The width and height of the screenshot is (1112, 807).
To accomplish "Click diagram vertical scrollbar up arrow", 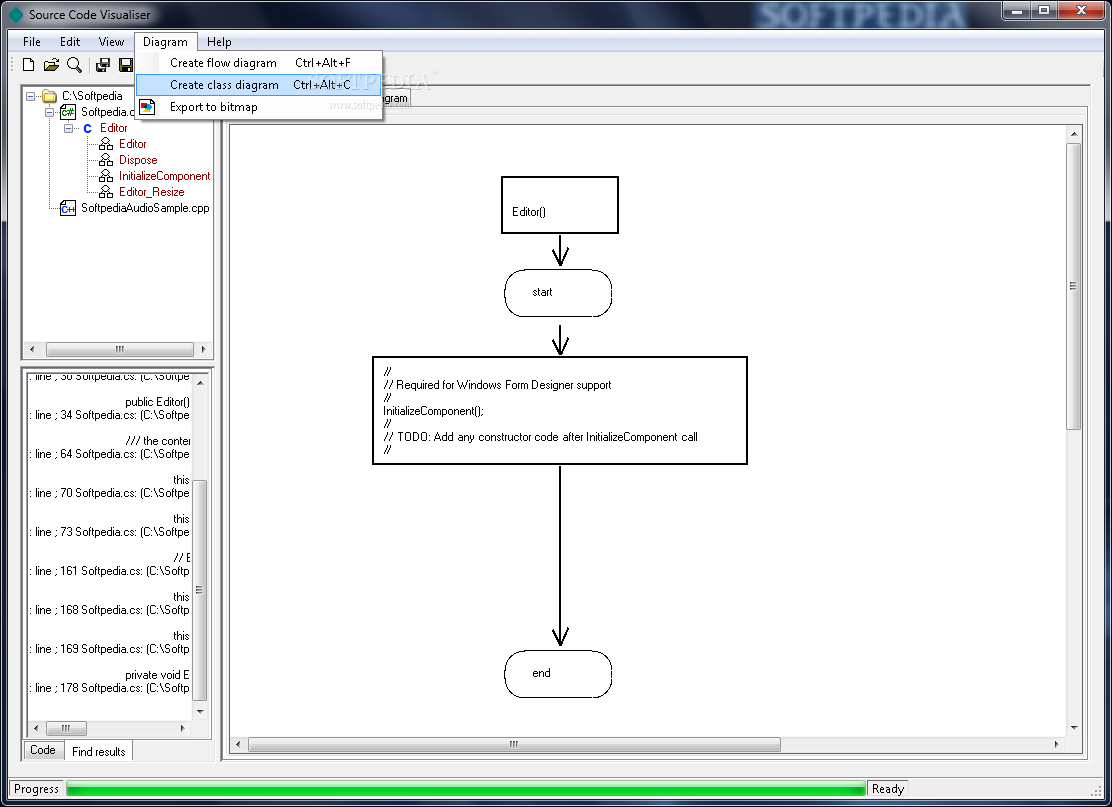I will (1074, 134).
